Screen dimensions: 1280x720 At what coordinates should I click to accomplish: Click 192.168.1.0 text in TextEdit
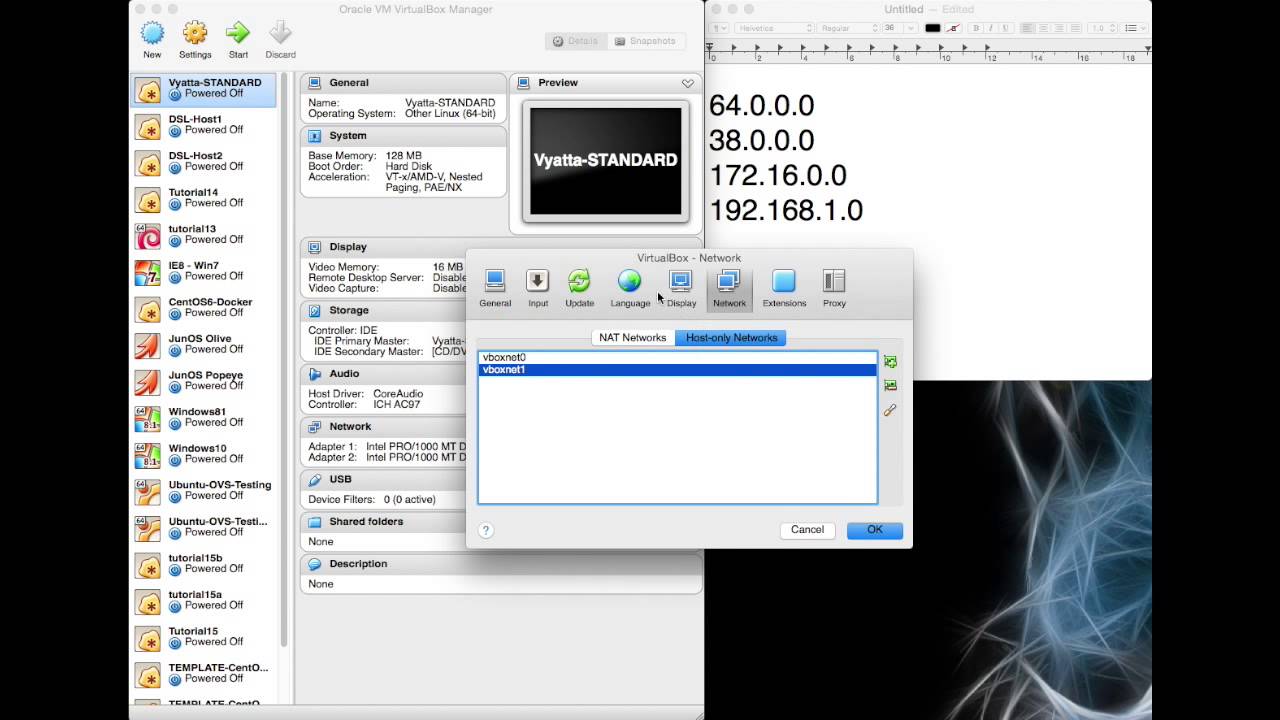click(x=786, y=210)
